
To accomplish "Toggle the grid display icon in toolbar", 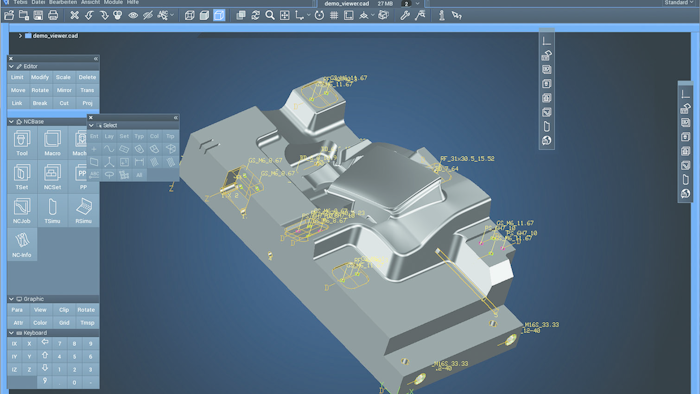I will click(x=334, y=16).
